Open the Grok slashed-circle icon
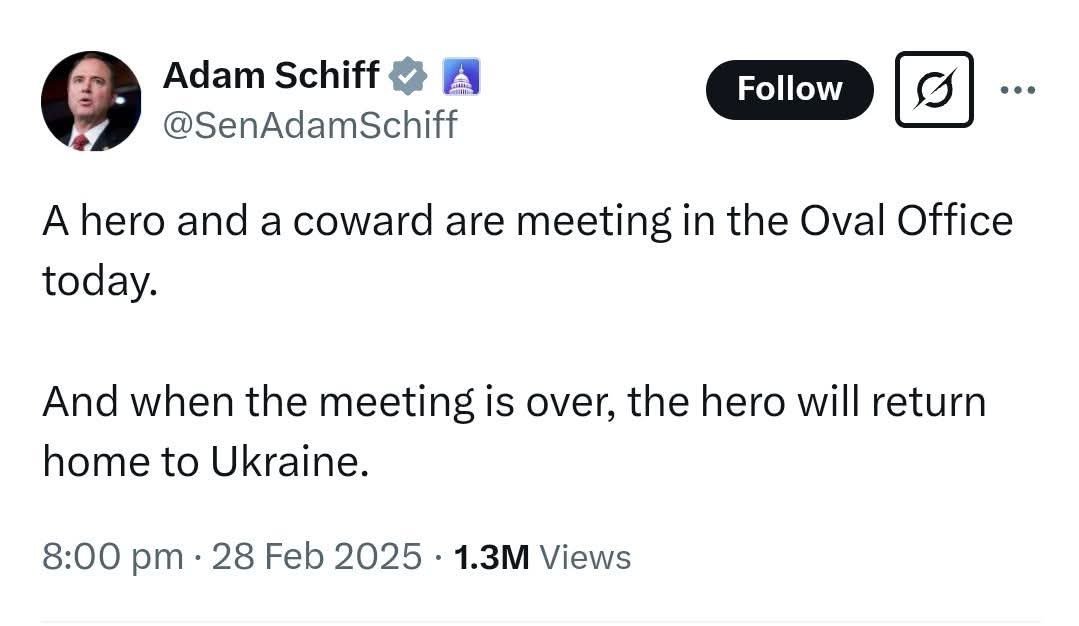 934,89
